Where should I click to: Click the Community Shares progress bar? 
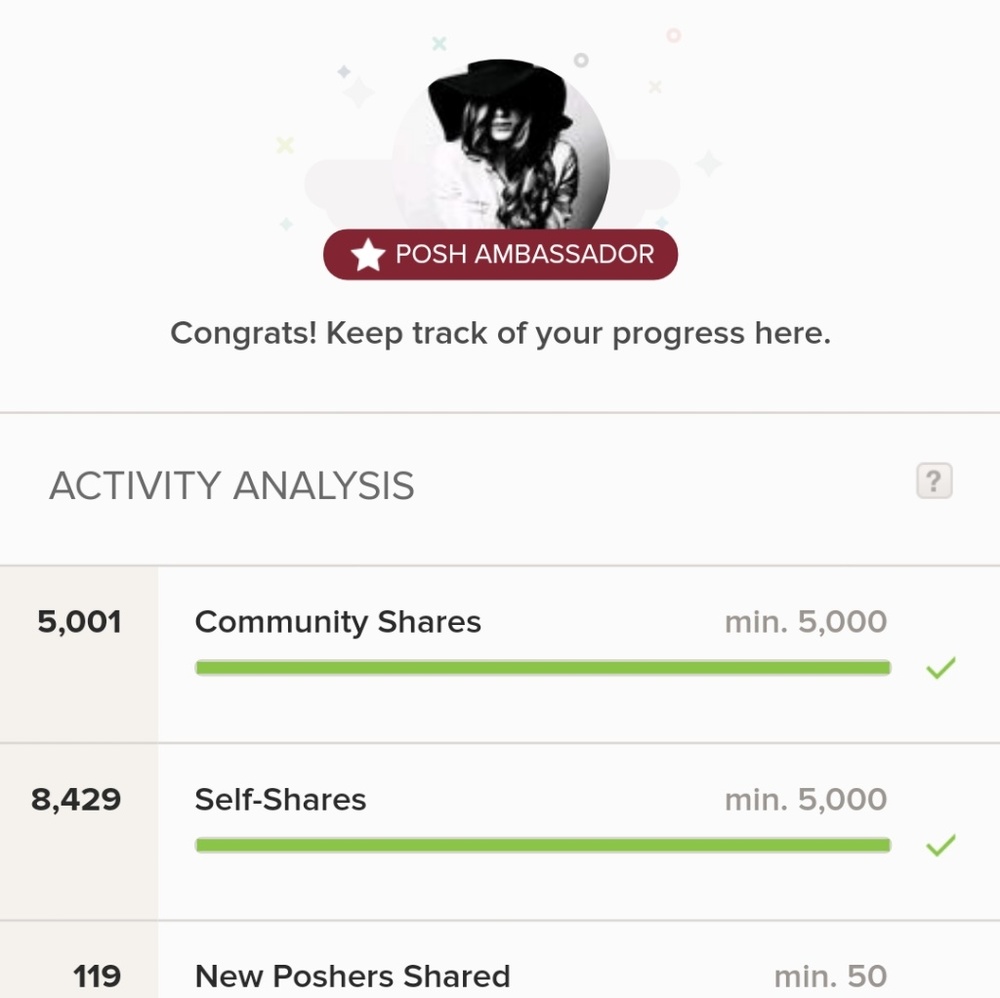[542, 668]
